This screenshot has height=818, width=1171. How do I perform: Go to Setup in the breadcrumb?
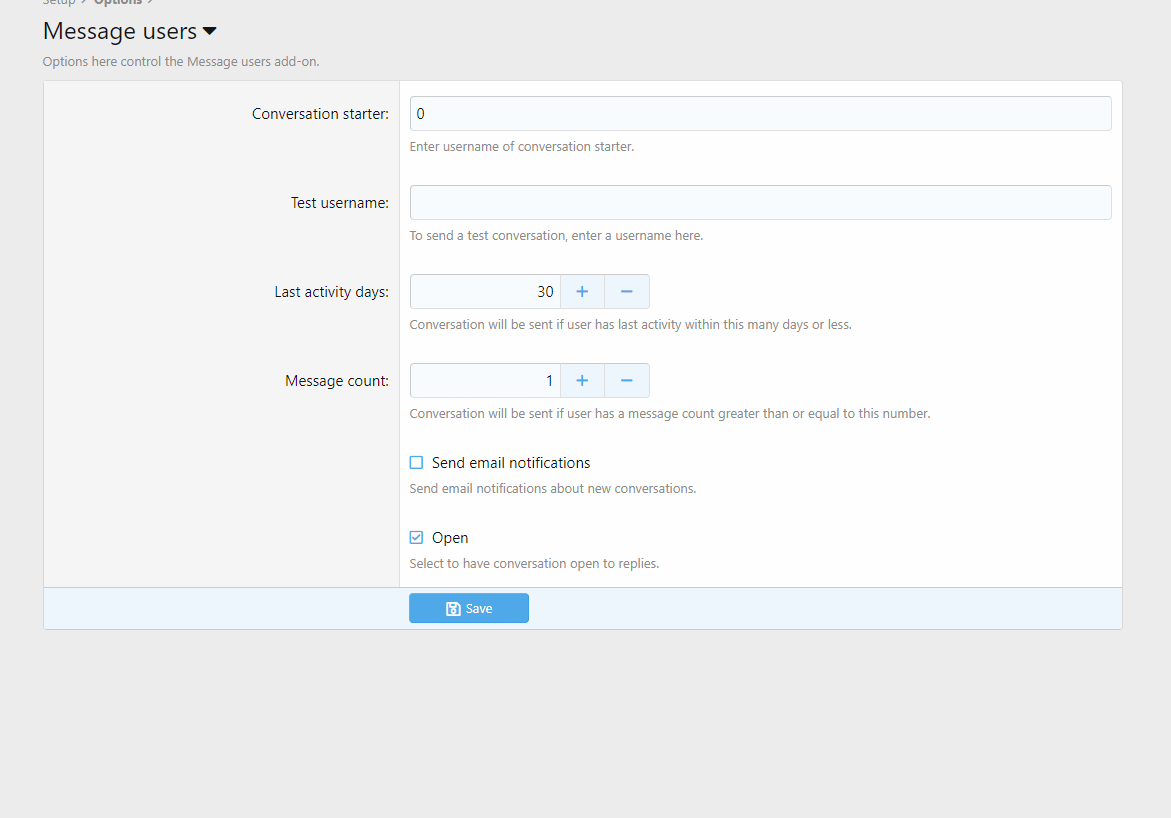click(x=59, y=3)
